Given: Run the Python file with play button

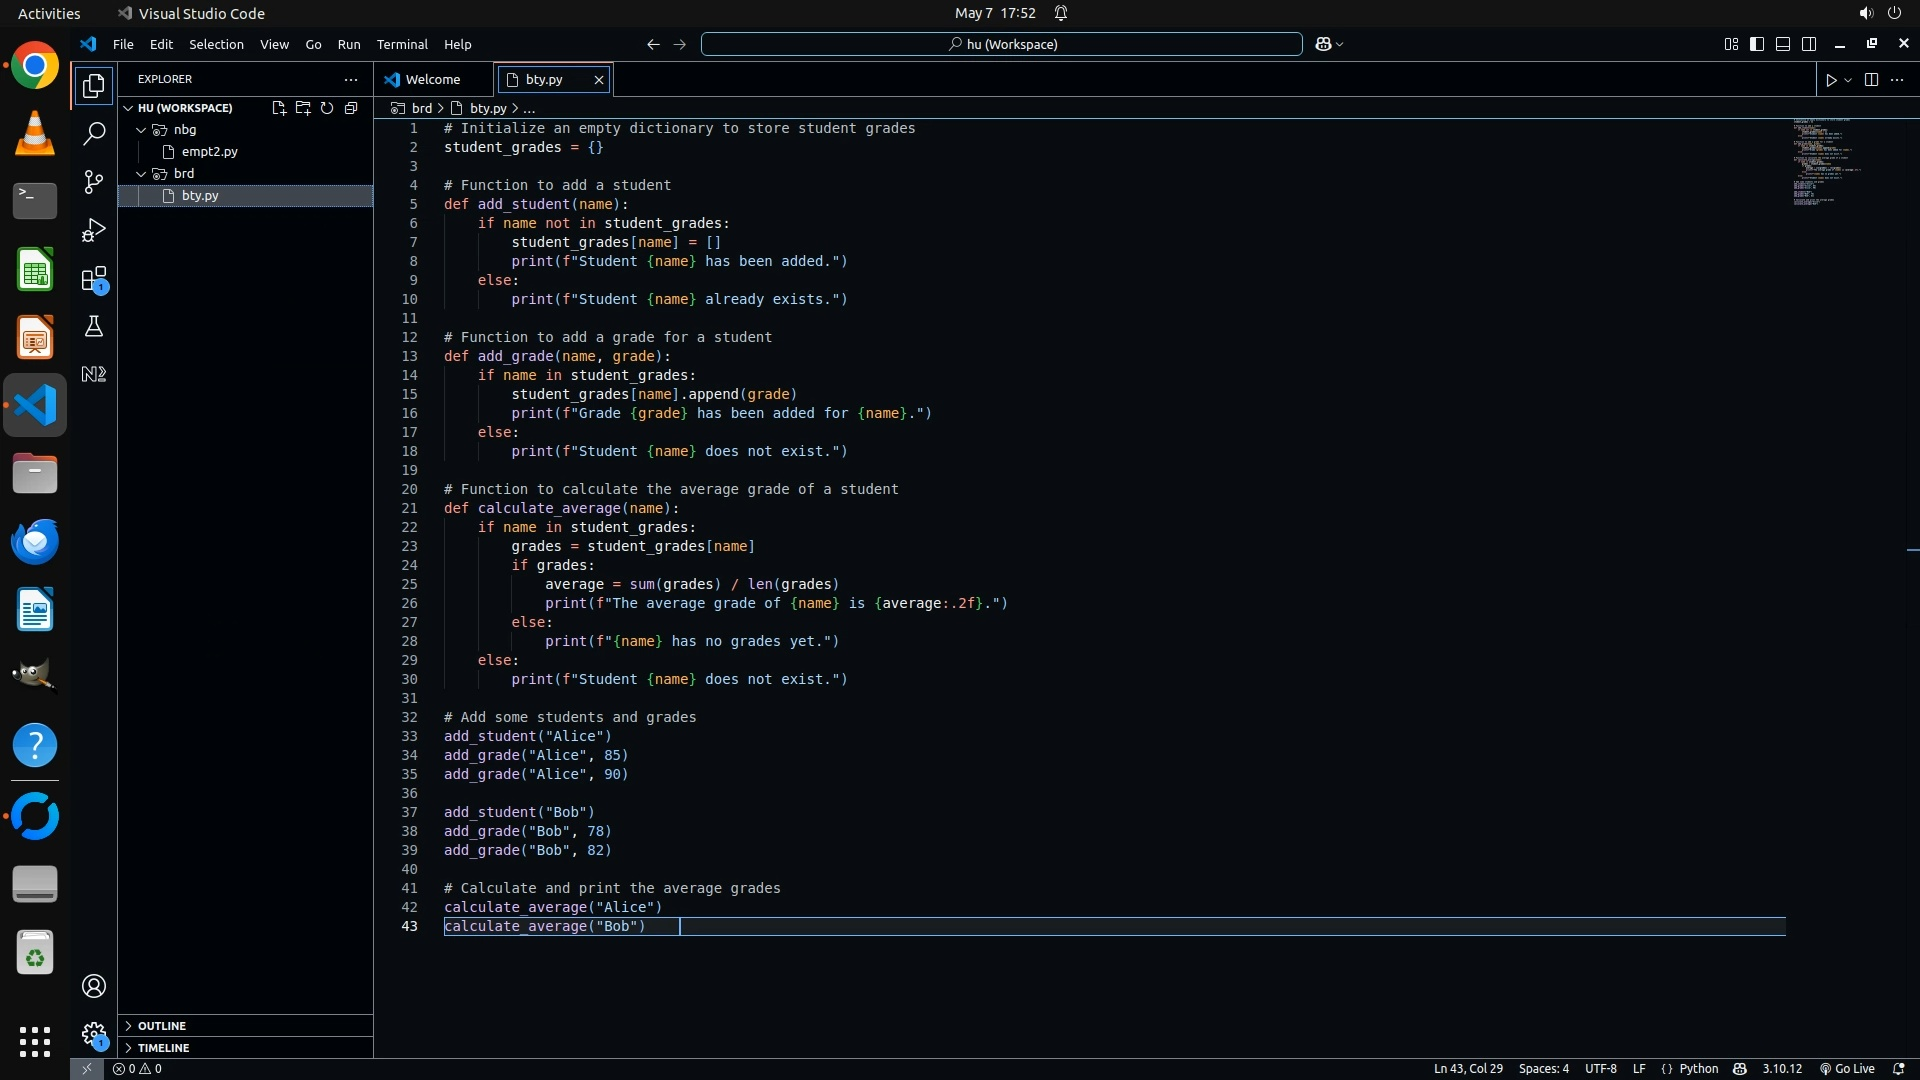Looking at the screenshot, I should (x=1831, y=80).
